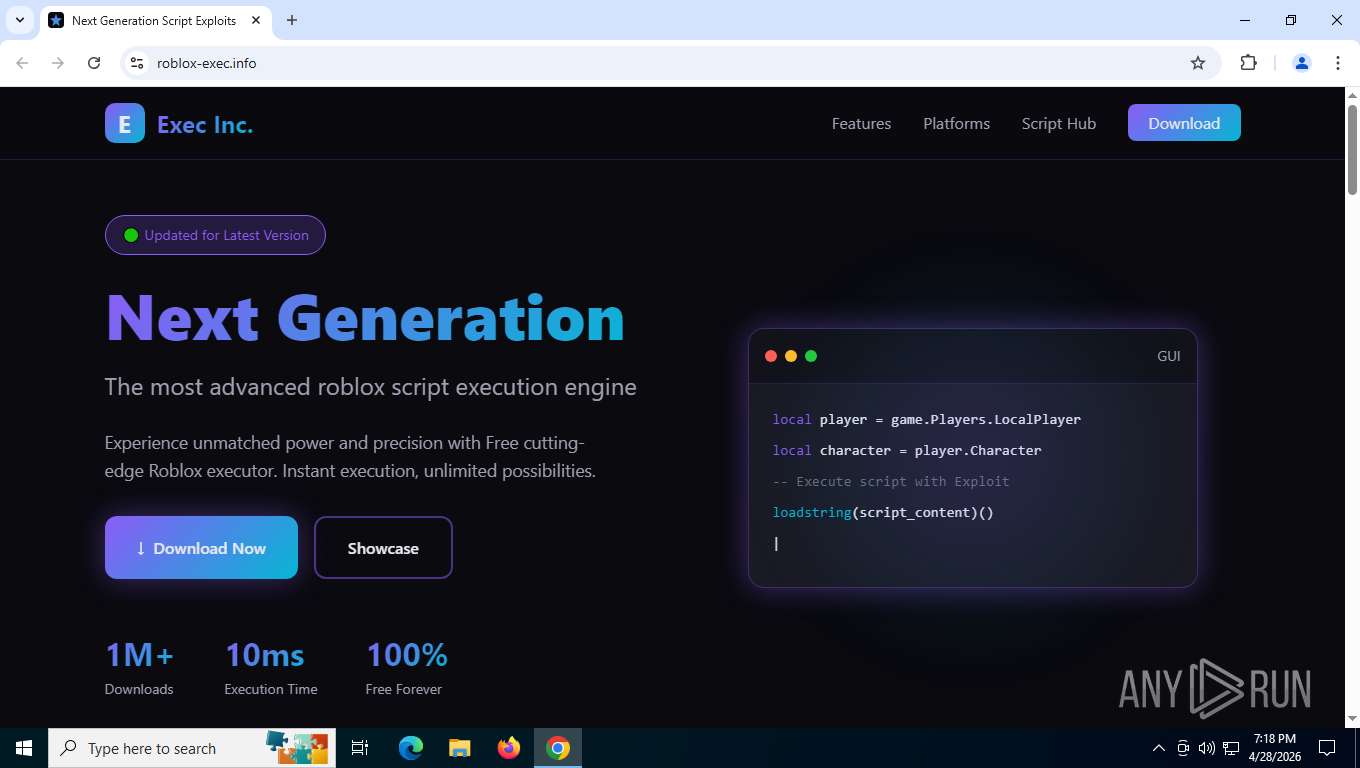The height and width of the screenshot is (768, 1360).
Task: Click the 100% Free Forever statistic
Action: (406, 667)
